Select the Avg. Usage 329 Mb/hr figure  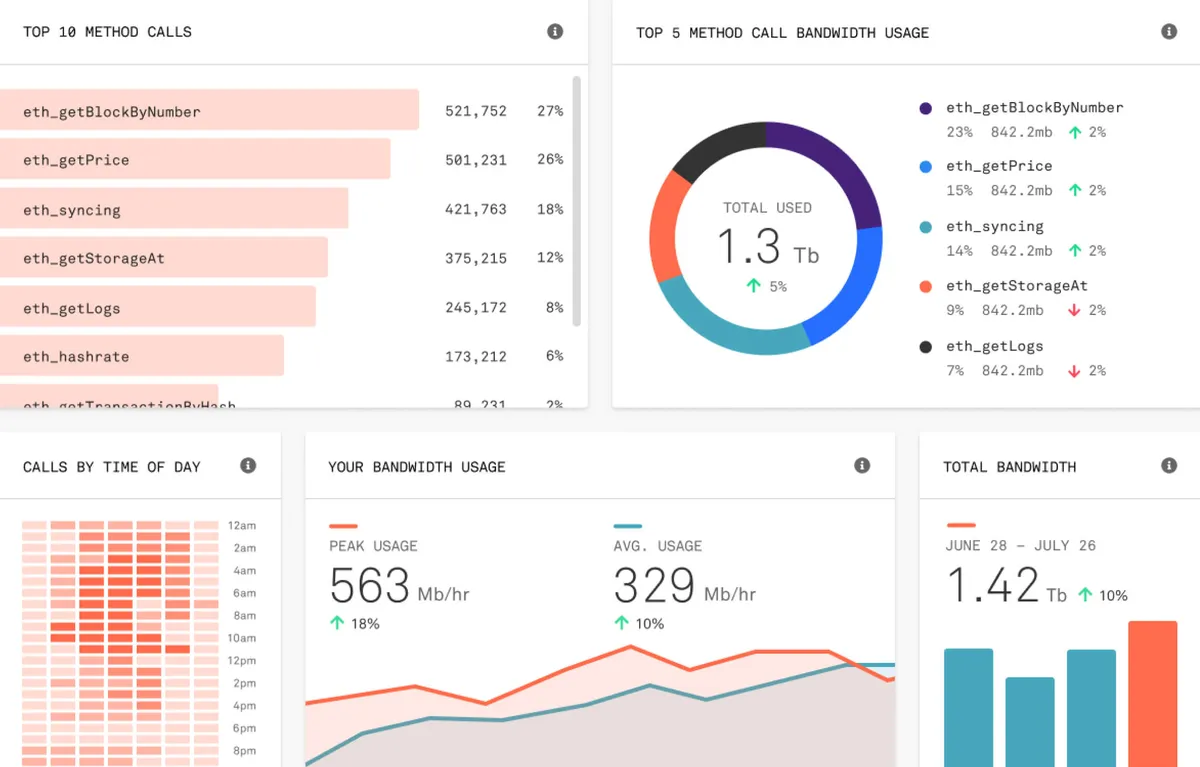click(684, 586)
